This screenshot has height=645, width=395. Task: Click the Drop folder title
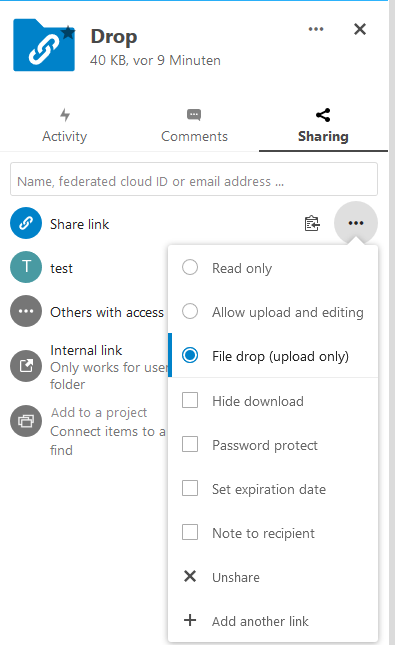[114, 37]
